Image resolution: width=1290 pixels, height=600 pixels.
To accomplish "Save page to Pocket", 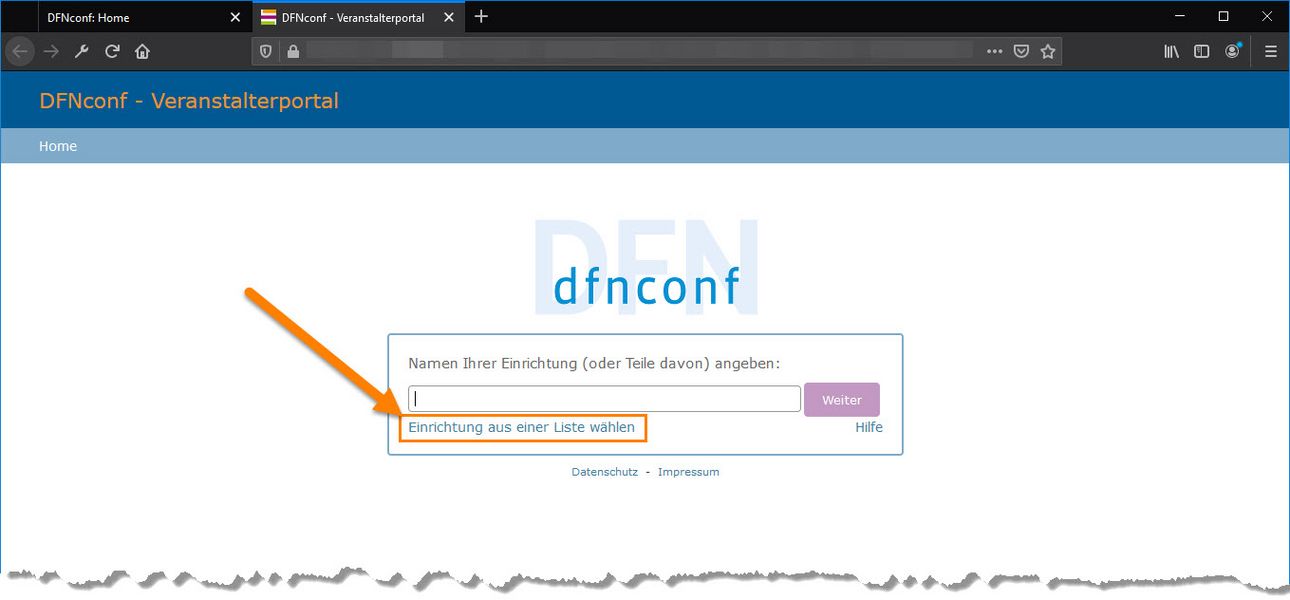I will [1021, 51].
